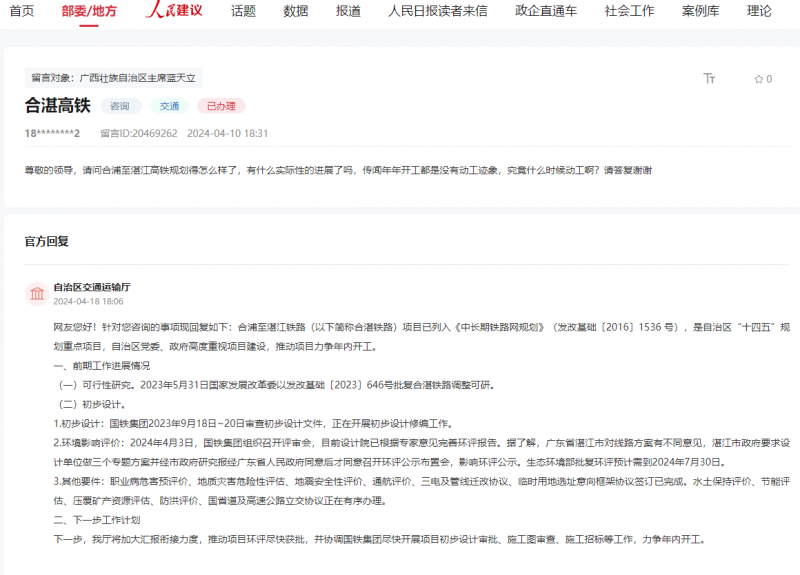
Task: Switch to the 部委/地方 tab
Action: (x=88, y=11)
